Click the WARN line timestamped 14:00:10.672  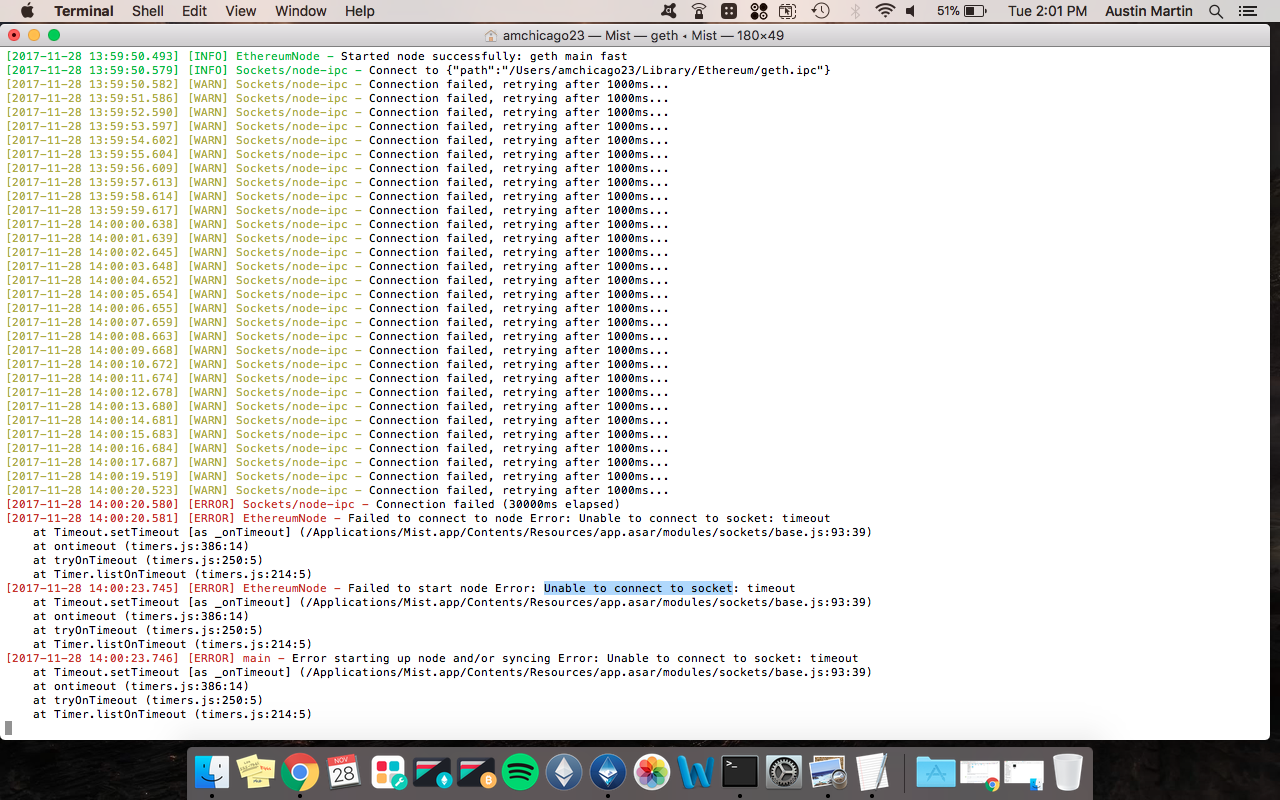[338, 364]
